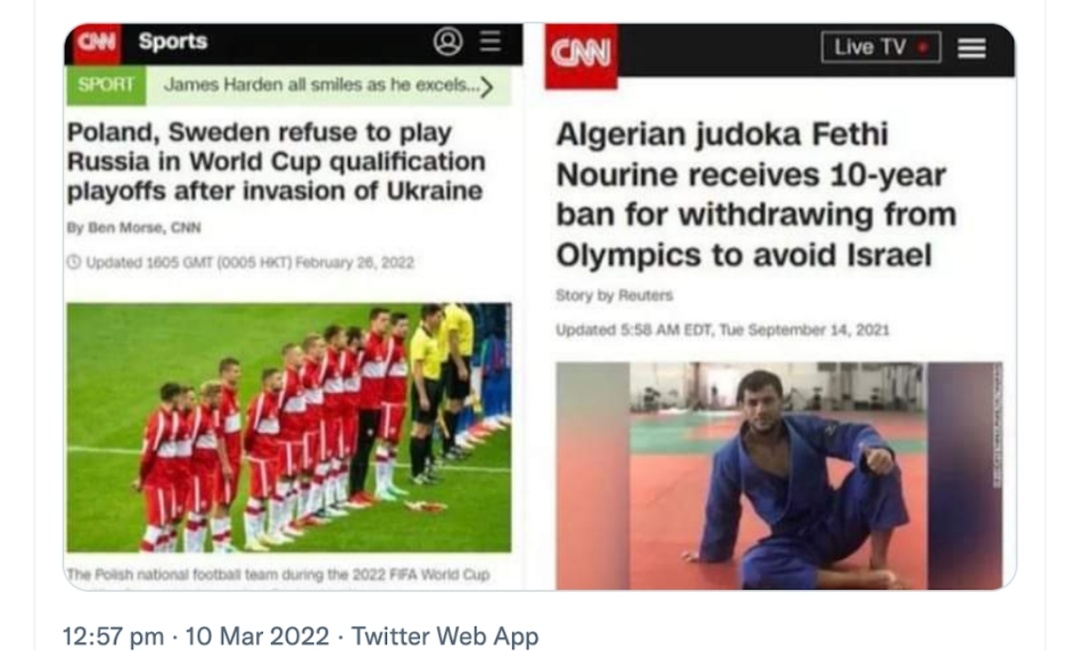Open Poland, Sweden refuse to play headline

point(276,161)
